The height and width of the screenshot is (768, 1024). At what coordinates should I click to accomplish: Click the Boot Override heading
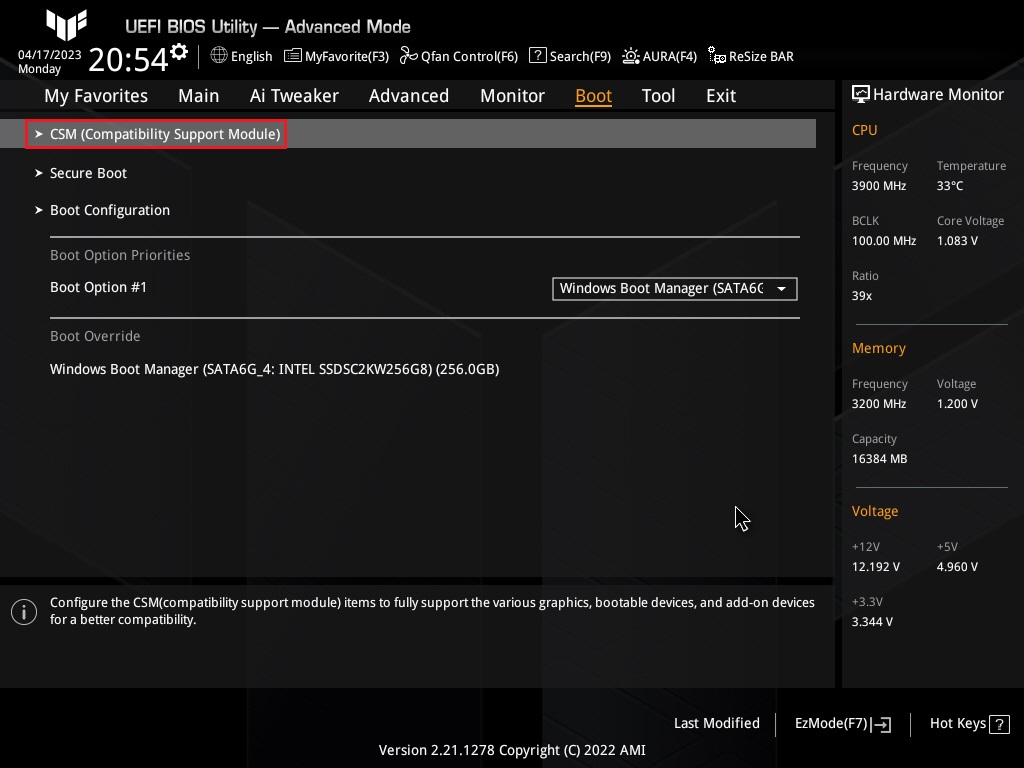pos(95,336)
